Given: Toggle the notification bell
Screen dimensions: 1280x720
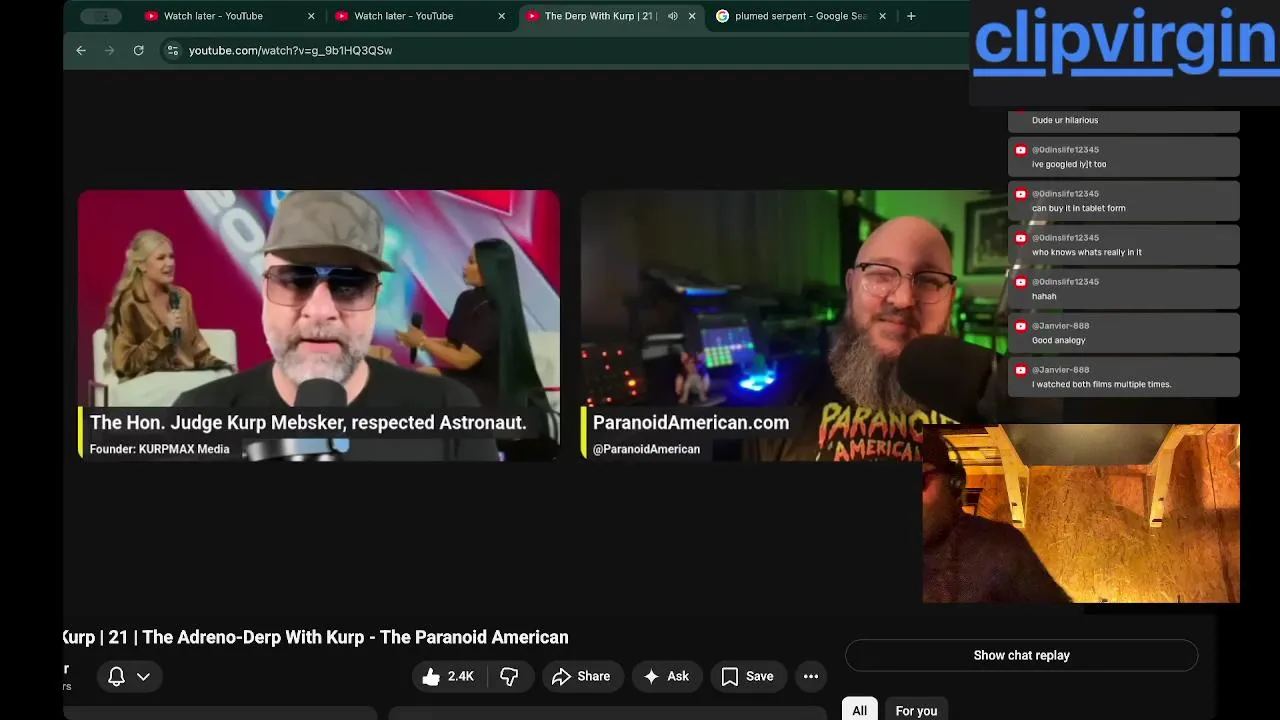Looking at the screenshot, I should coord(116,677).
